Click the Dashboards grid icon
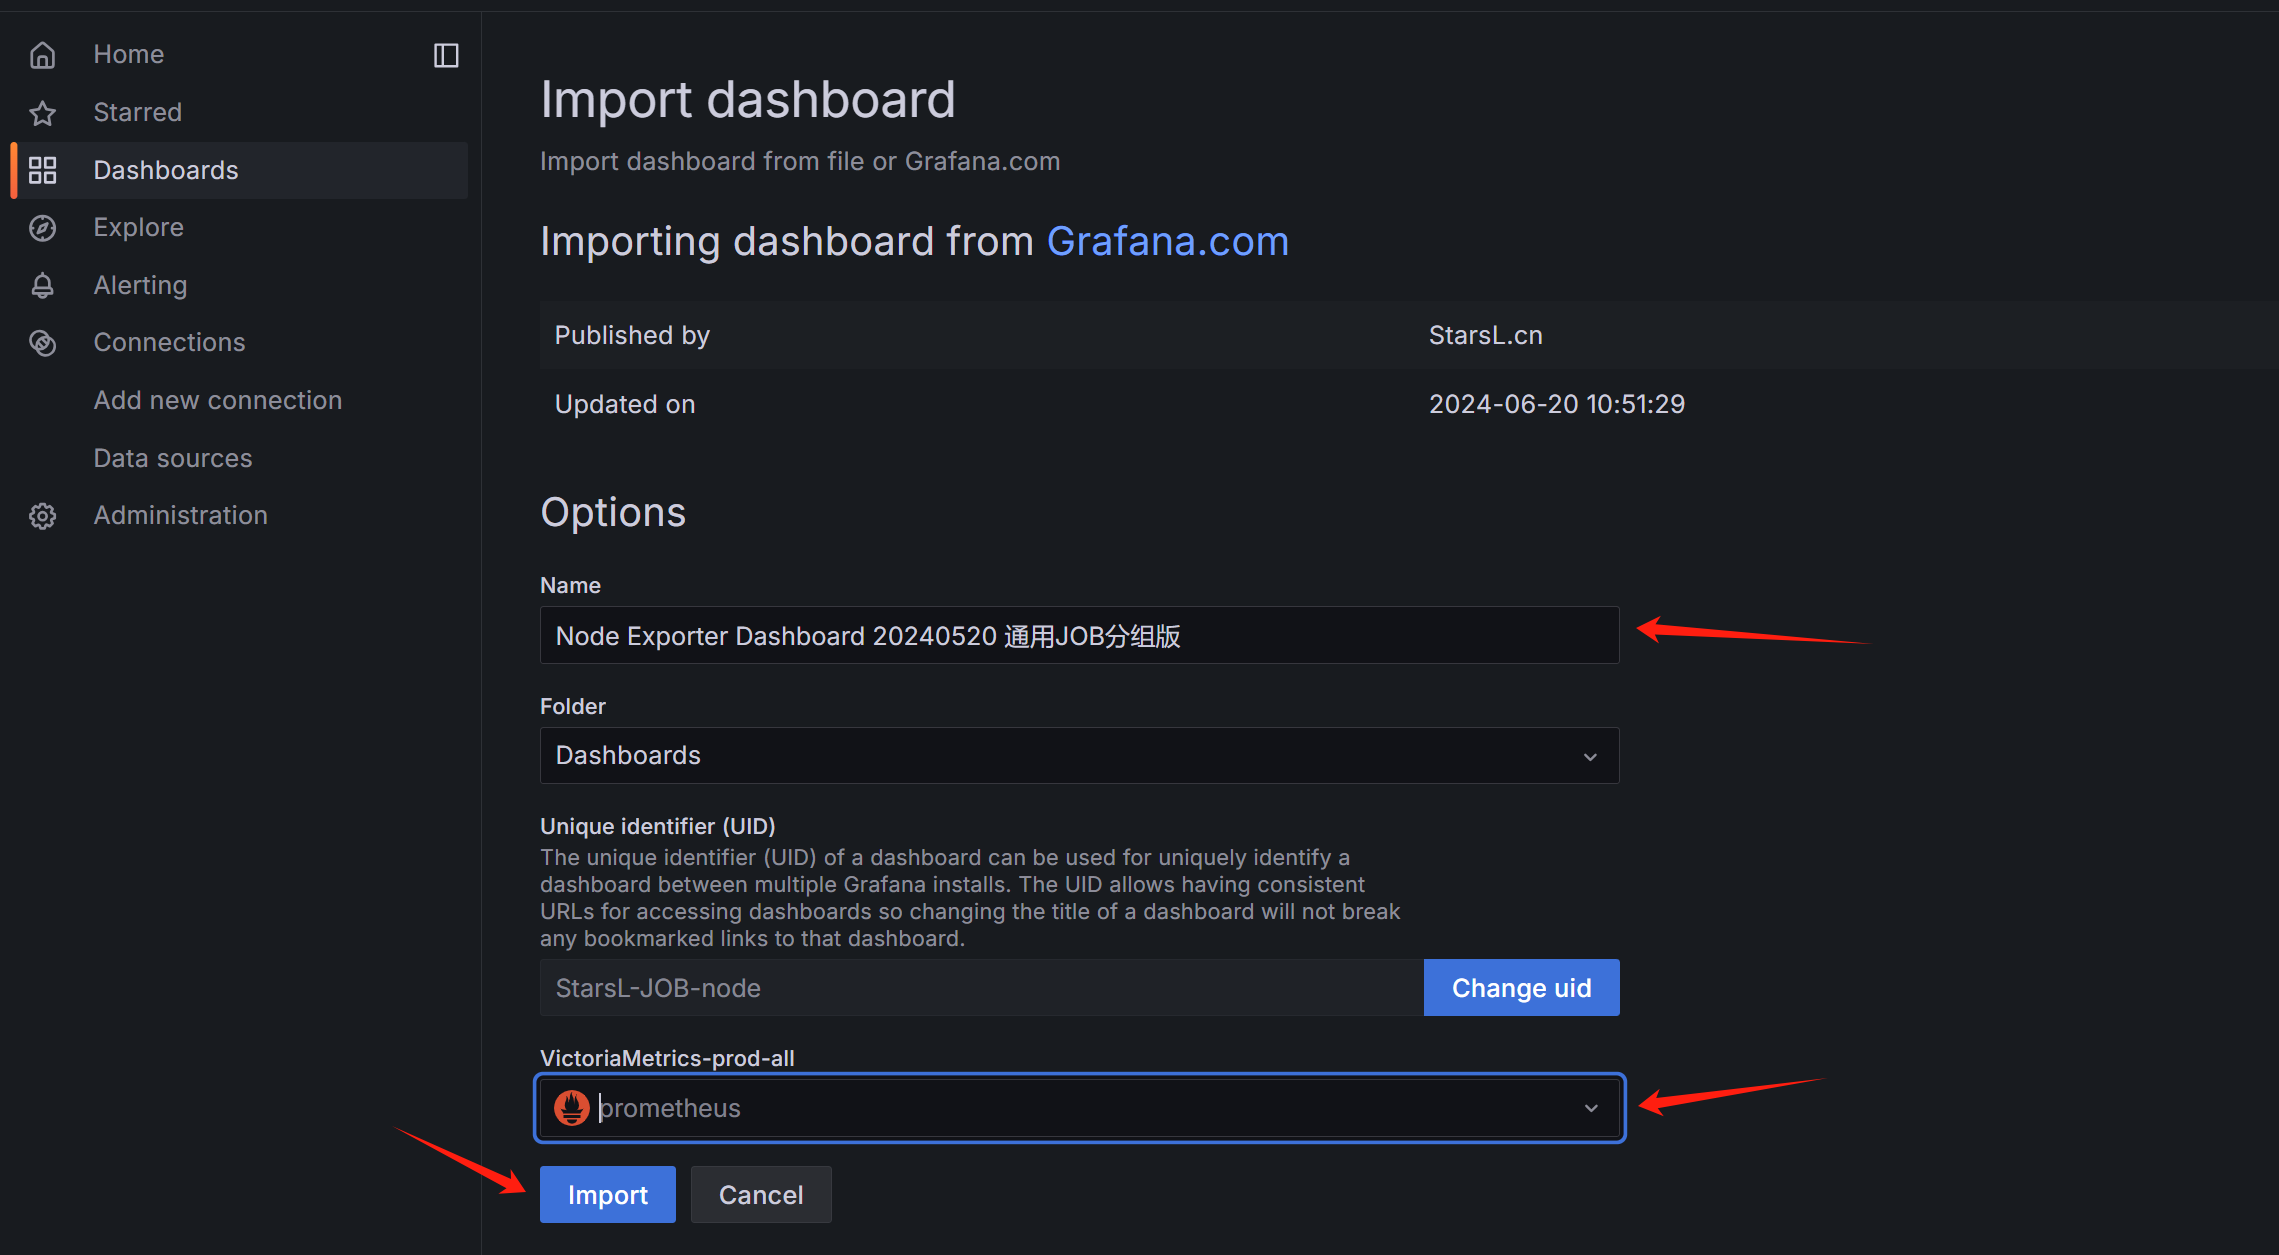The image size is (2279, 1255). 42,170
